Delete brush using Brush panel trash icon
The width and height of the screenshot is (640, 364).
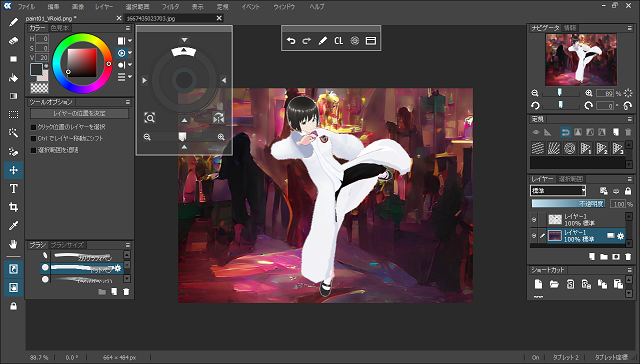[126, 292]
